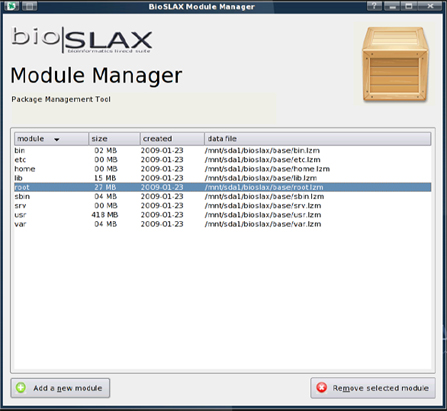This screenshot has width=447, height=411.
Task: Click the help question mark title button
Action: pos(374,6)
